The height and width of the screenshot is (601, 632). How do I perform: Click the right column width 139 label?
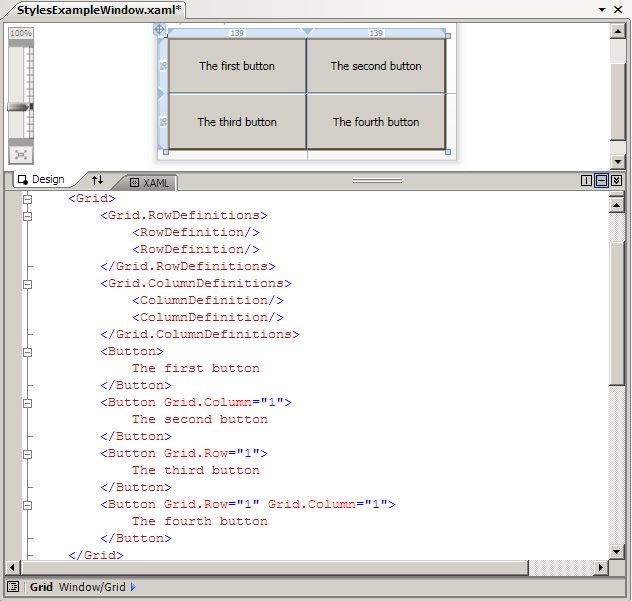click(x=376, y=33)
